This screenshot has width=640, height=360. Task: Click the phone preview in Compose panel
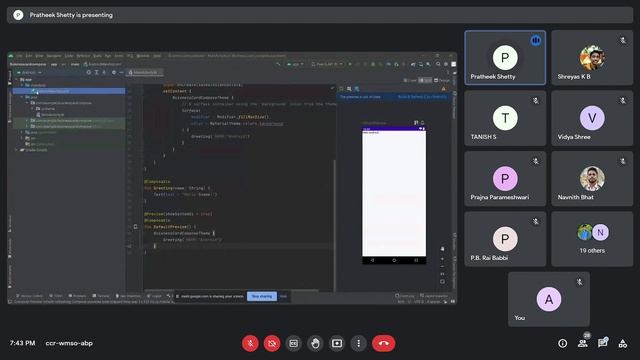[394, 195]
